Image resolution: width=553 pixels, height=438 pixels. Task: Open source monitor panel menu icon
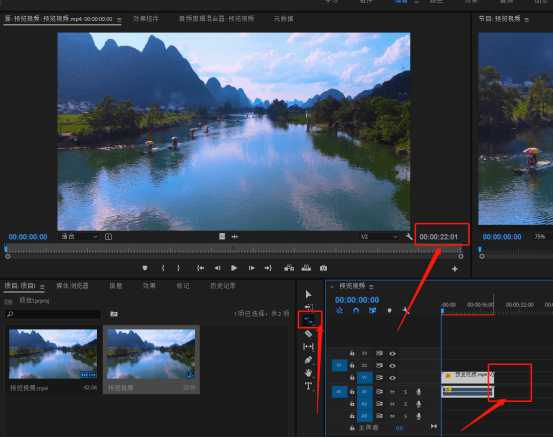click(119, 20)
